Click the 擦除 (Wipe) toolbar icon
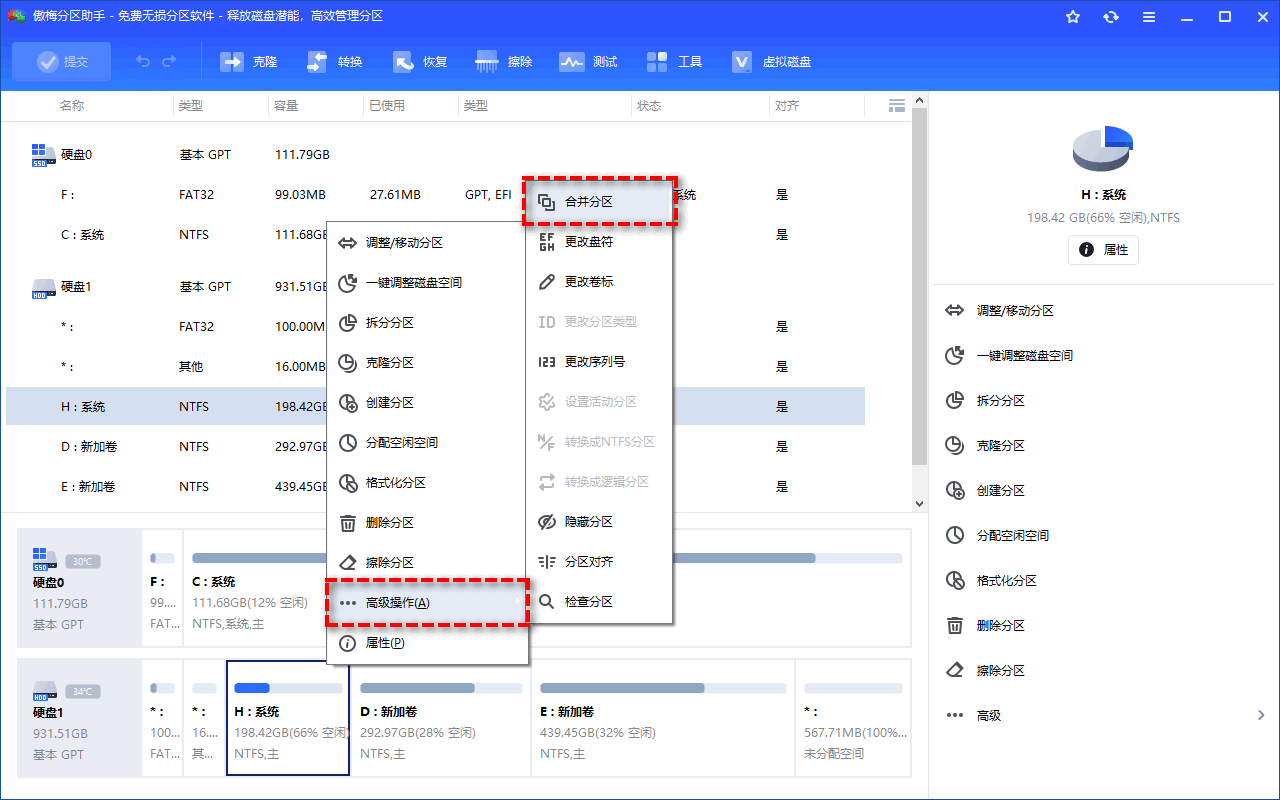 pyautogui.click(x=505, y=62)
